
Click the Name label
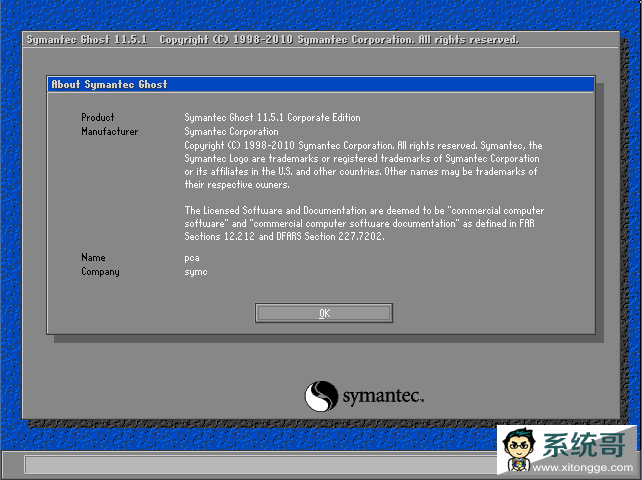coord(93,258)
